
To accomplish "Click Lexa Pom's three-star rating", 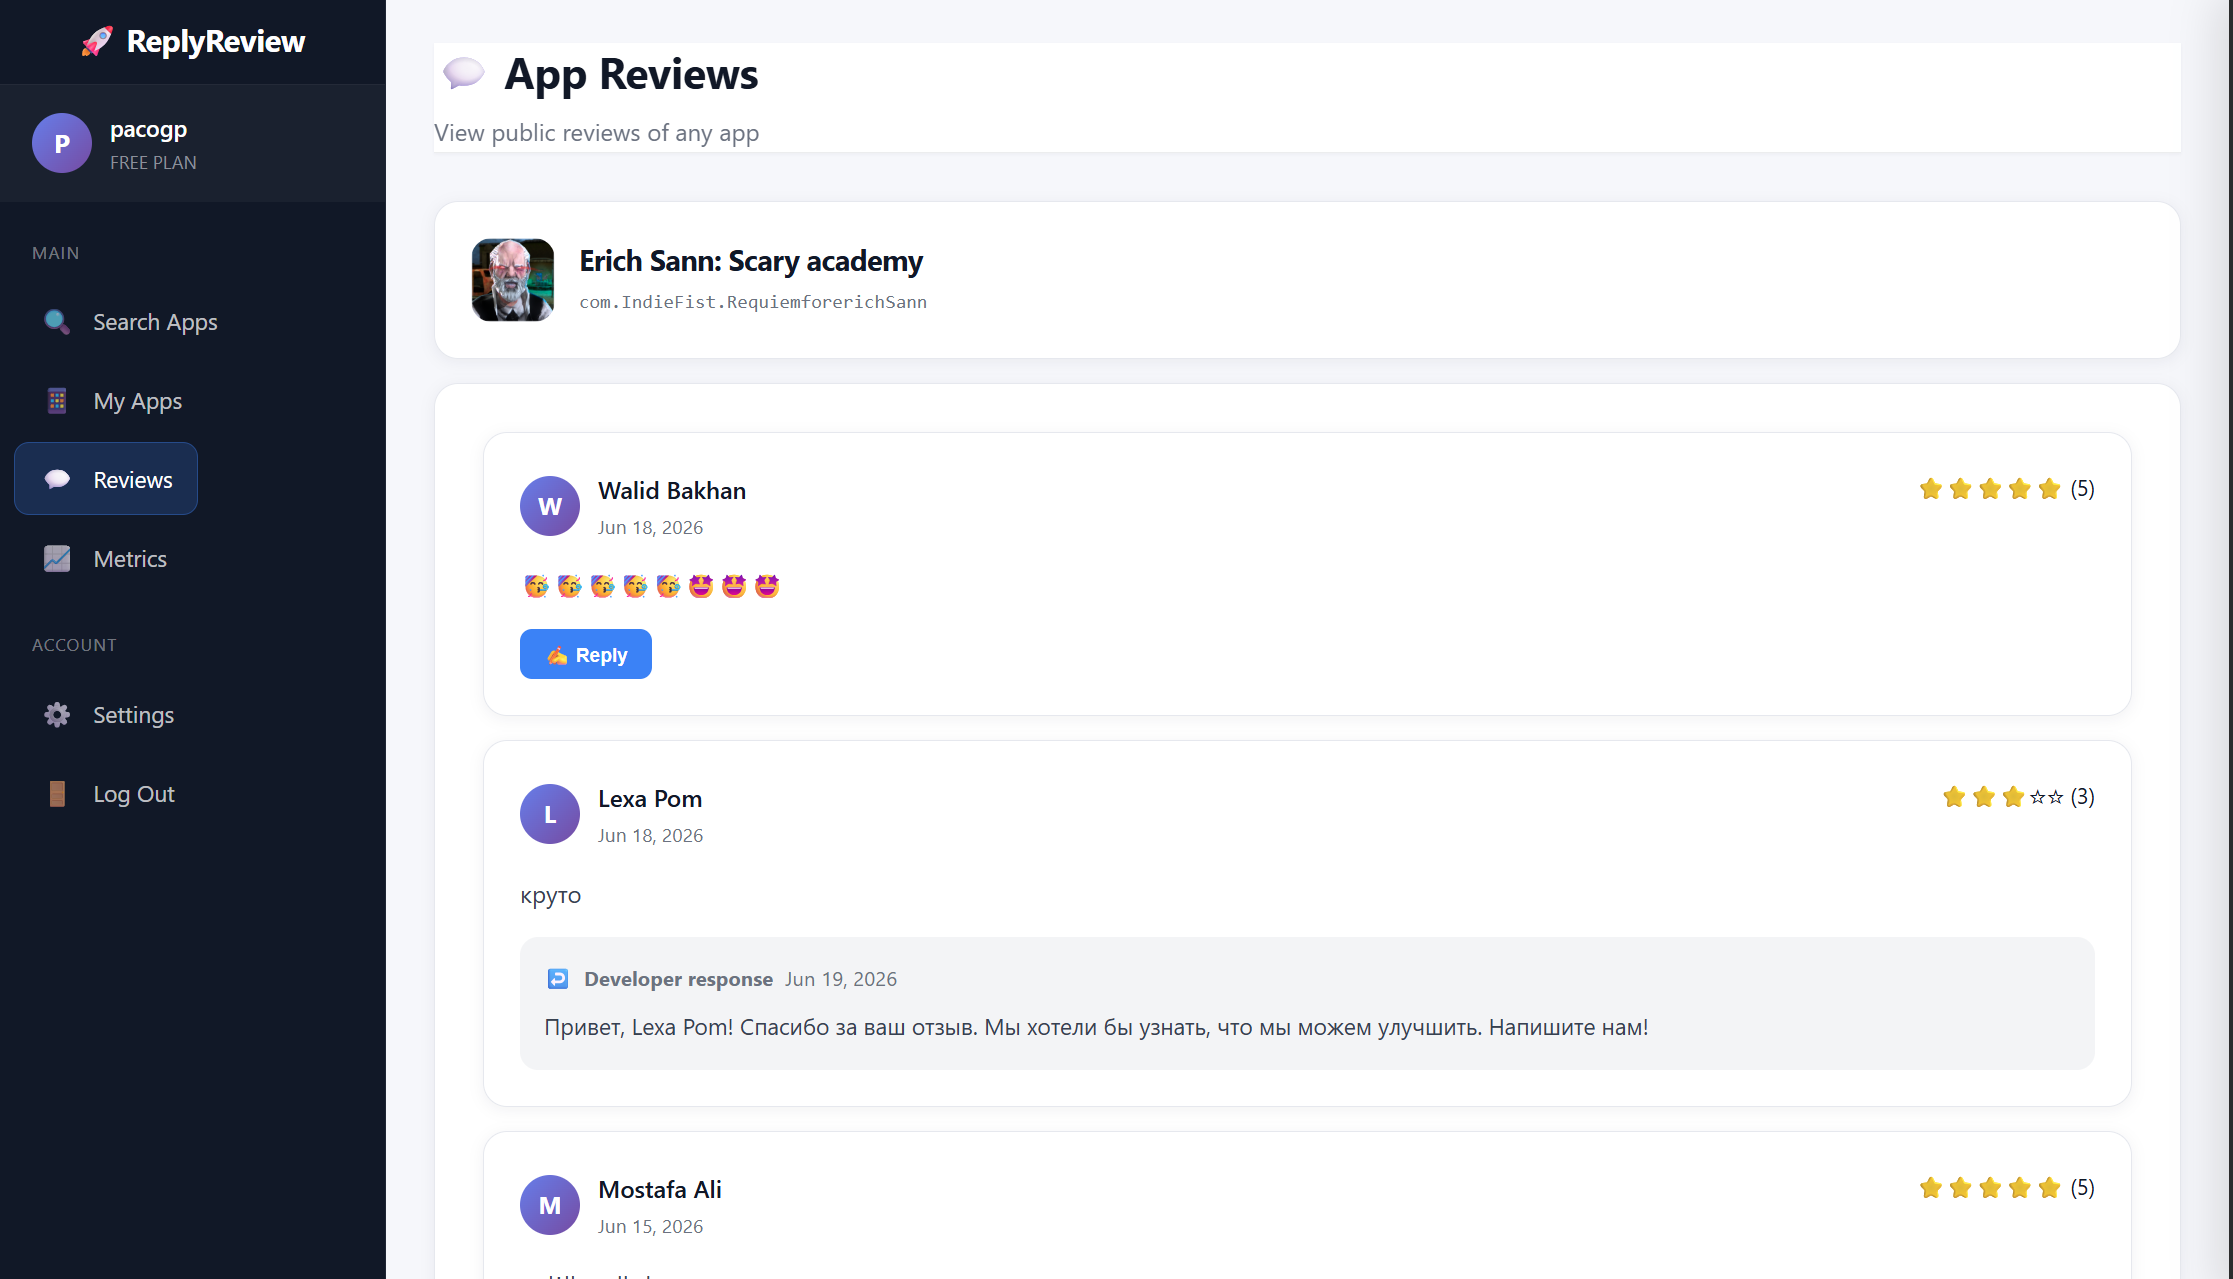I will [2018, 797].
